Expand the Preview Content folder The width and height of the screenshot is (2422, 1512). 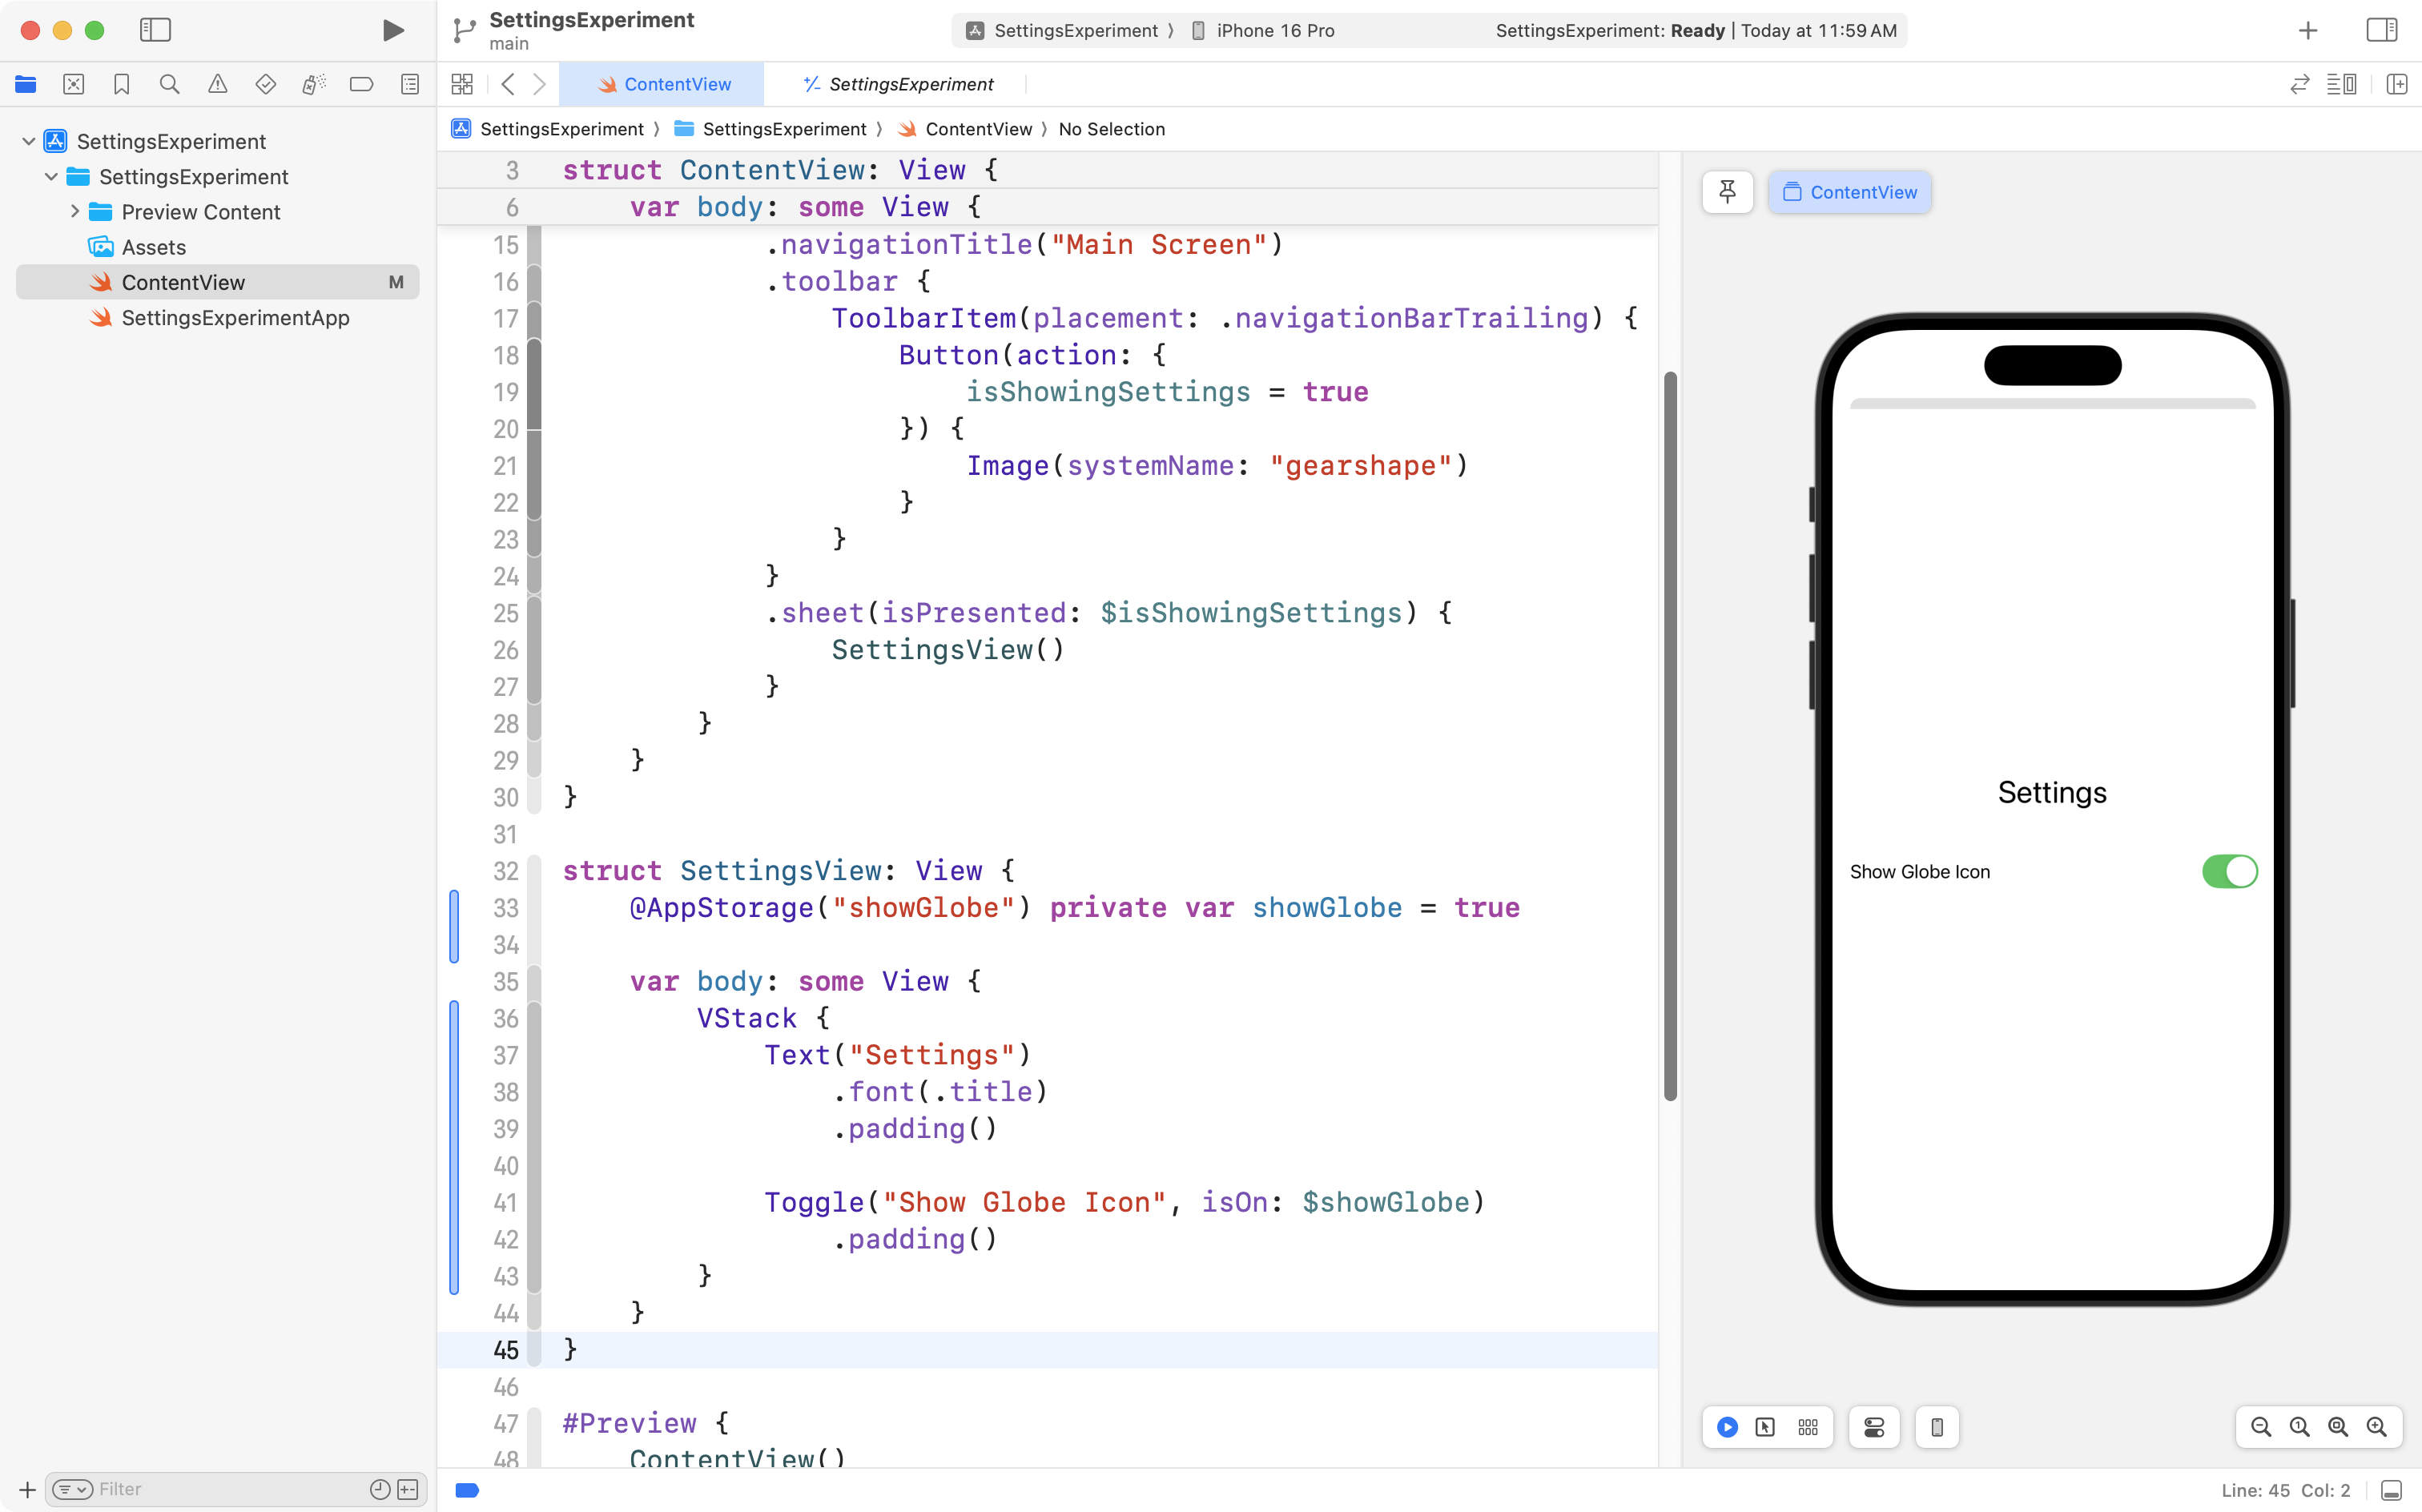[x=75, y=212]
